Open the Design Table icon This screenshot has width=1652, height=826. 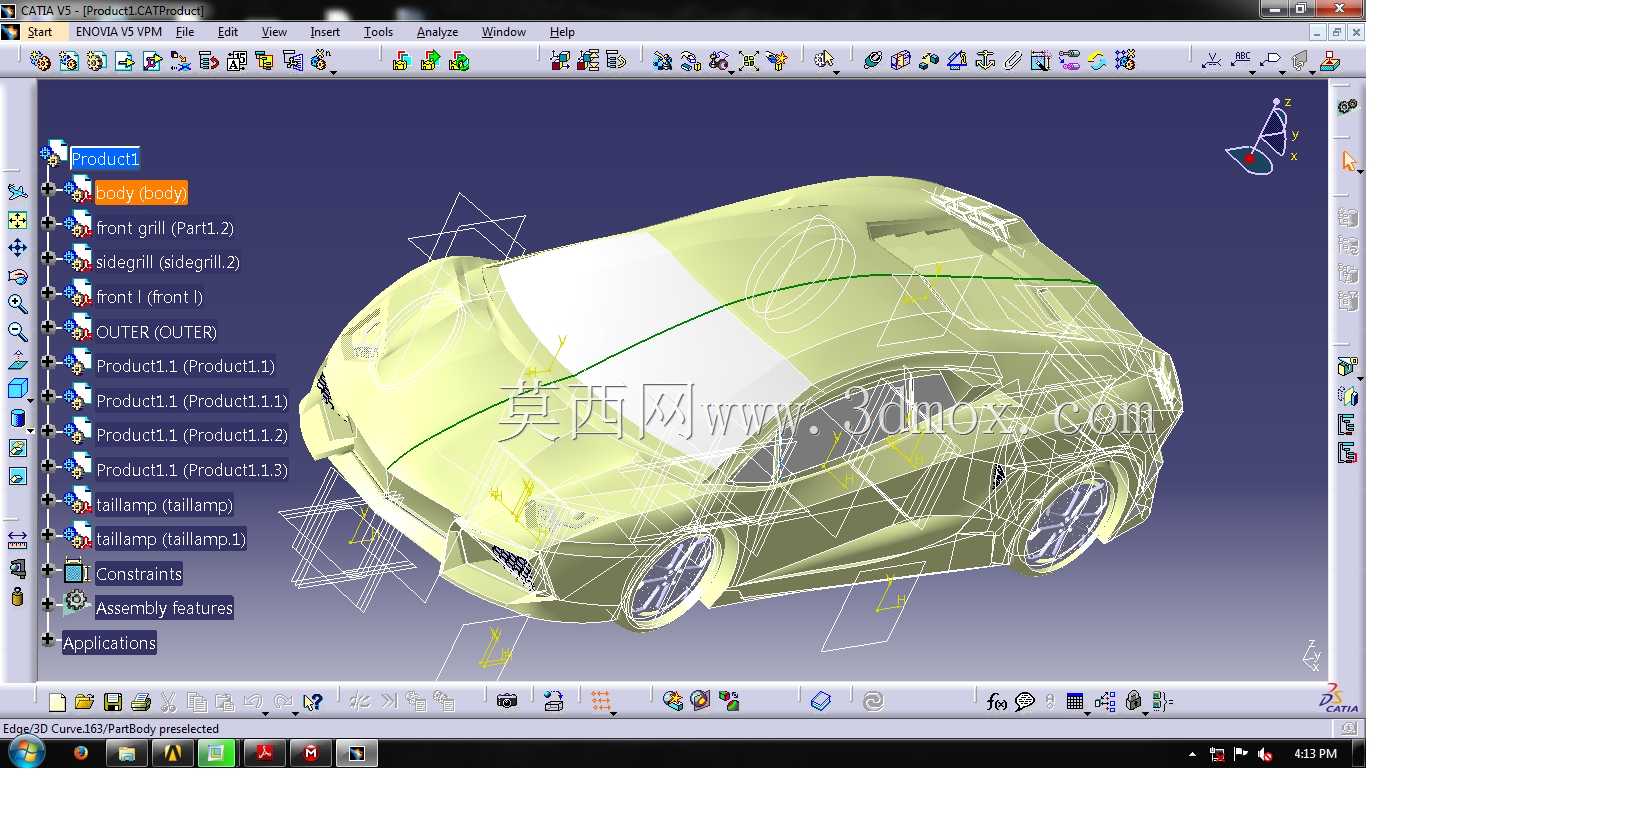pos(1075,702)
